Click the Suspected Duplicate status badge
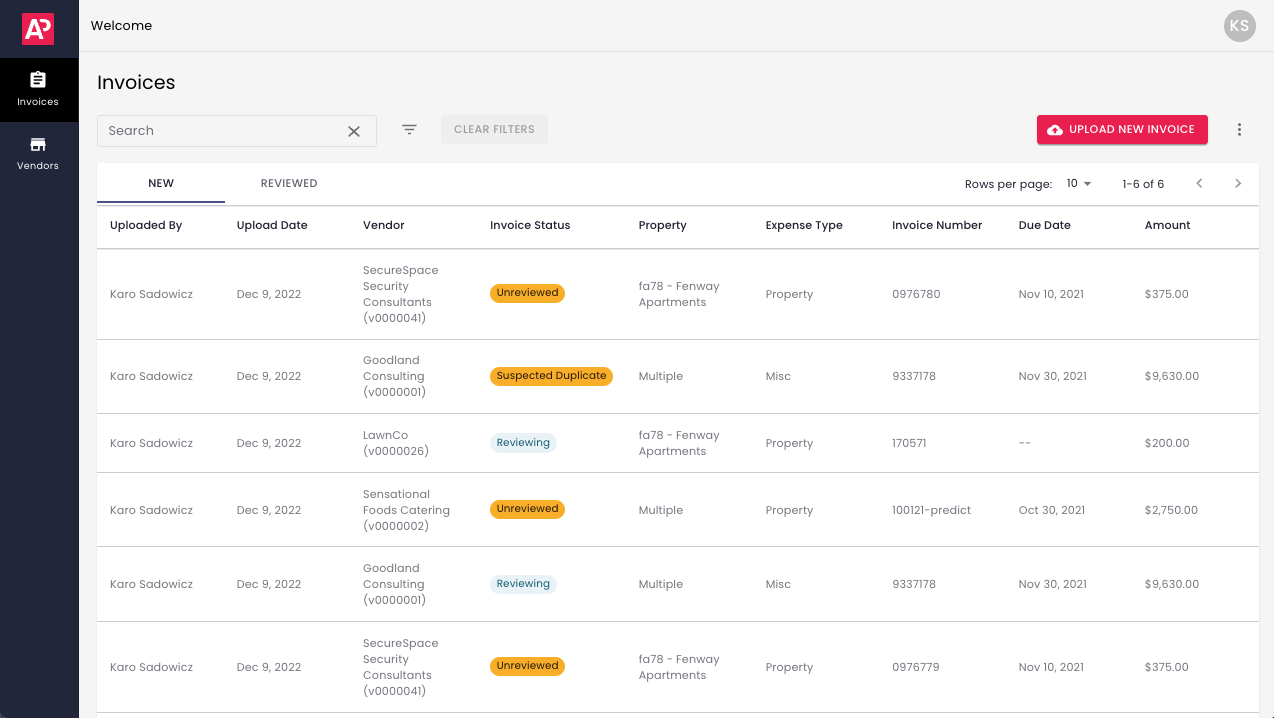 551,376
